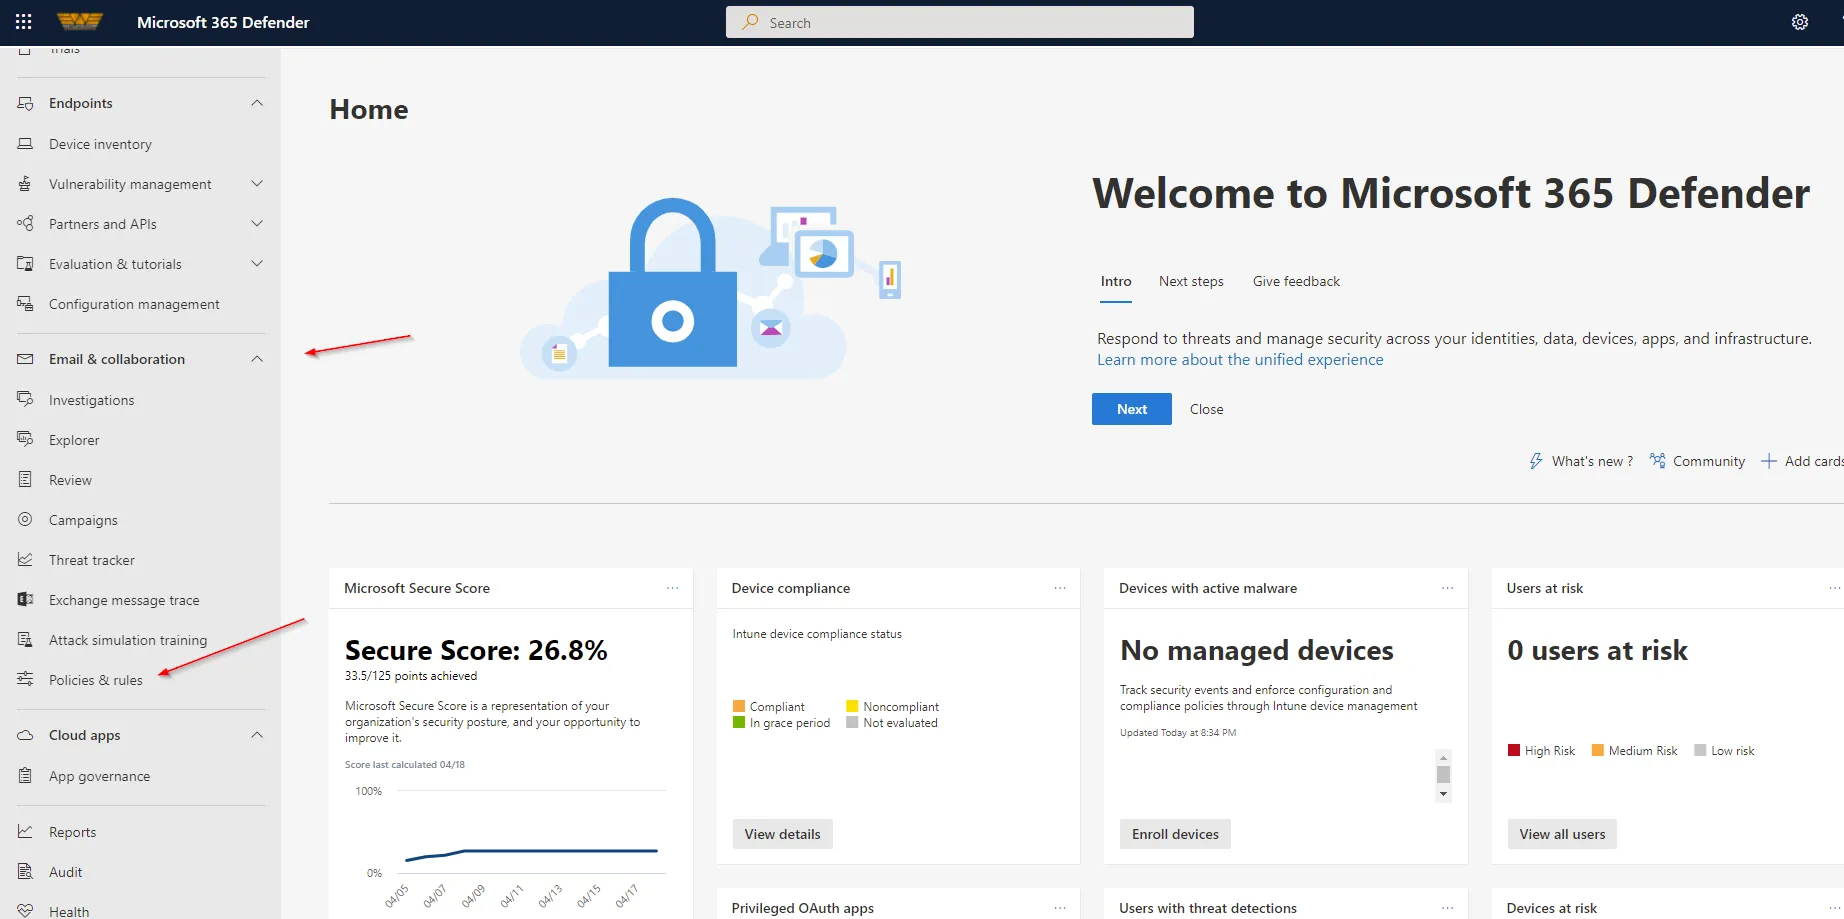
Task: Expand the Vulnerability management chevron
Action: tap(257, 184)
